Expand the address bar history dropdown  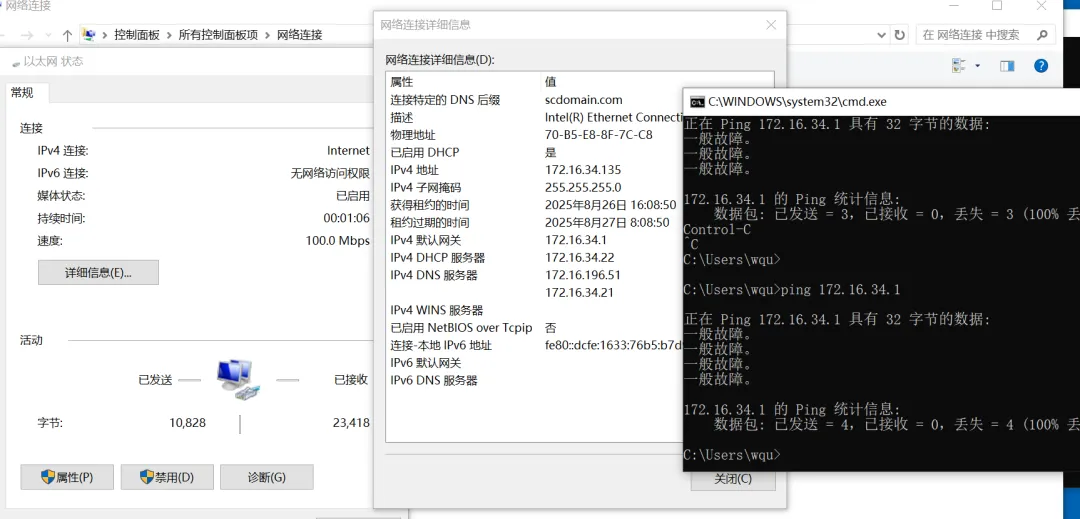tap(882, 34)
